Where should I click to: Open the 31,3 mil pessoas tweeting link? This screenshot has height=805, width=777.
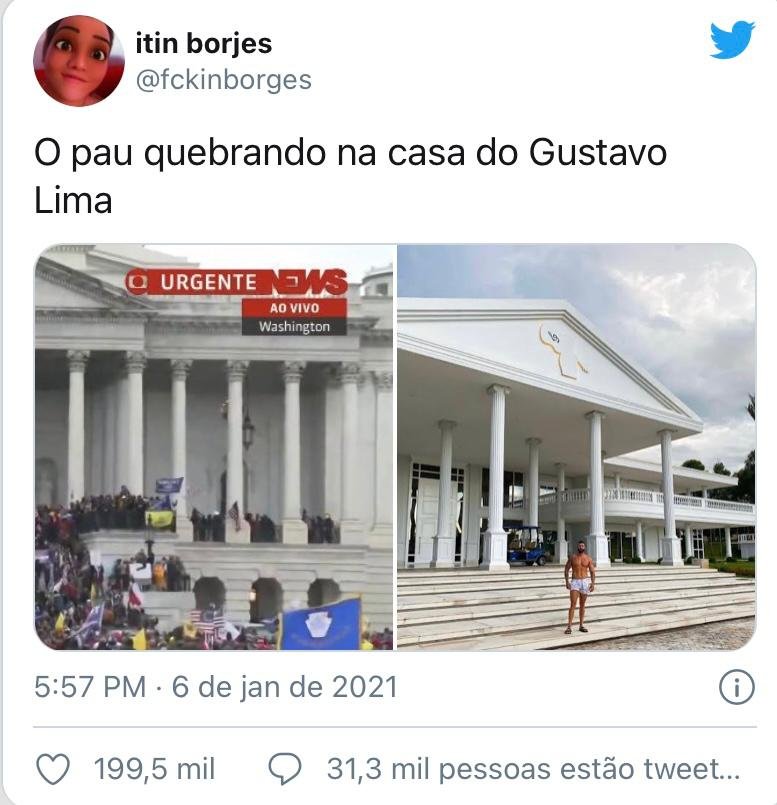point(533,769)
